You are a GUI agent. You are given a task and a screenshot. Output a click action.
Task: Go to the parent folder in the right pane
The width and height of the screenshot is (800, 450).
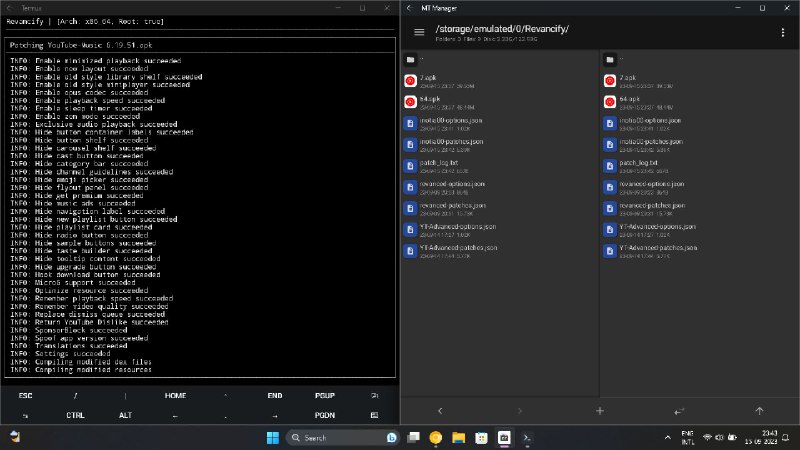pyautogui.click(x=699, y=60)
